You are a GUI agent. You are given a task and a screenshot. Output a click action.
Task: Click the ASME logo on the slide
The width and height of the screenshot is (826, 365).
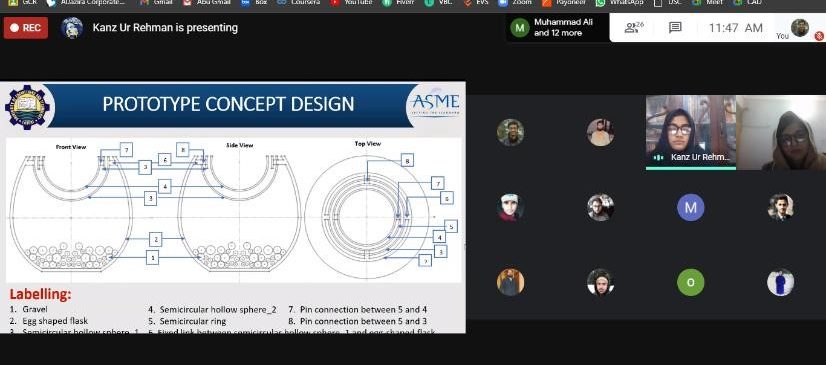(x=435, y=103)
